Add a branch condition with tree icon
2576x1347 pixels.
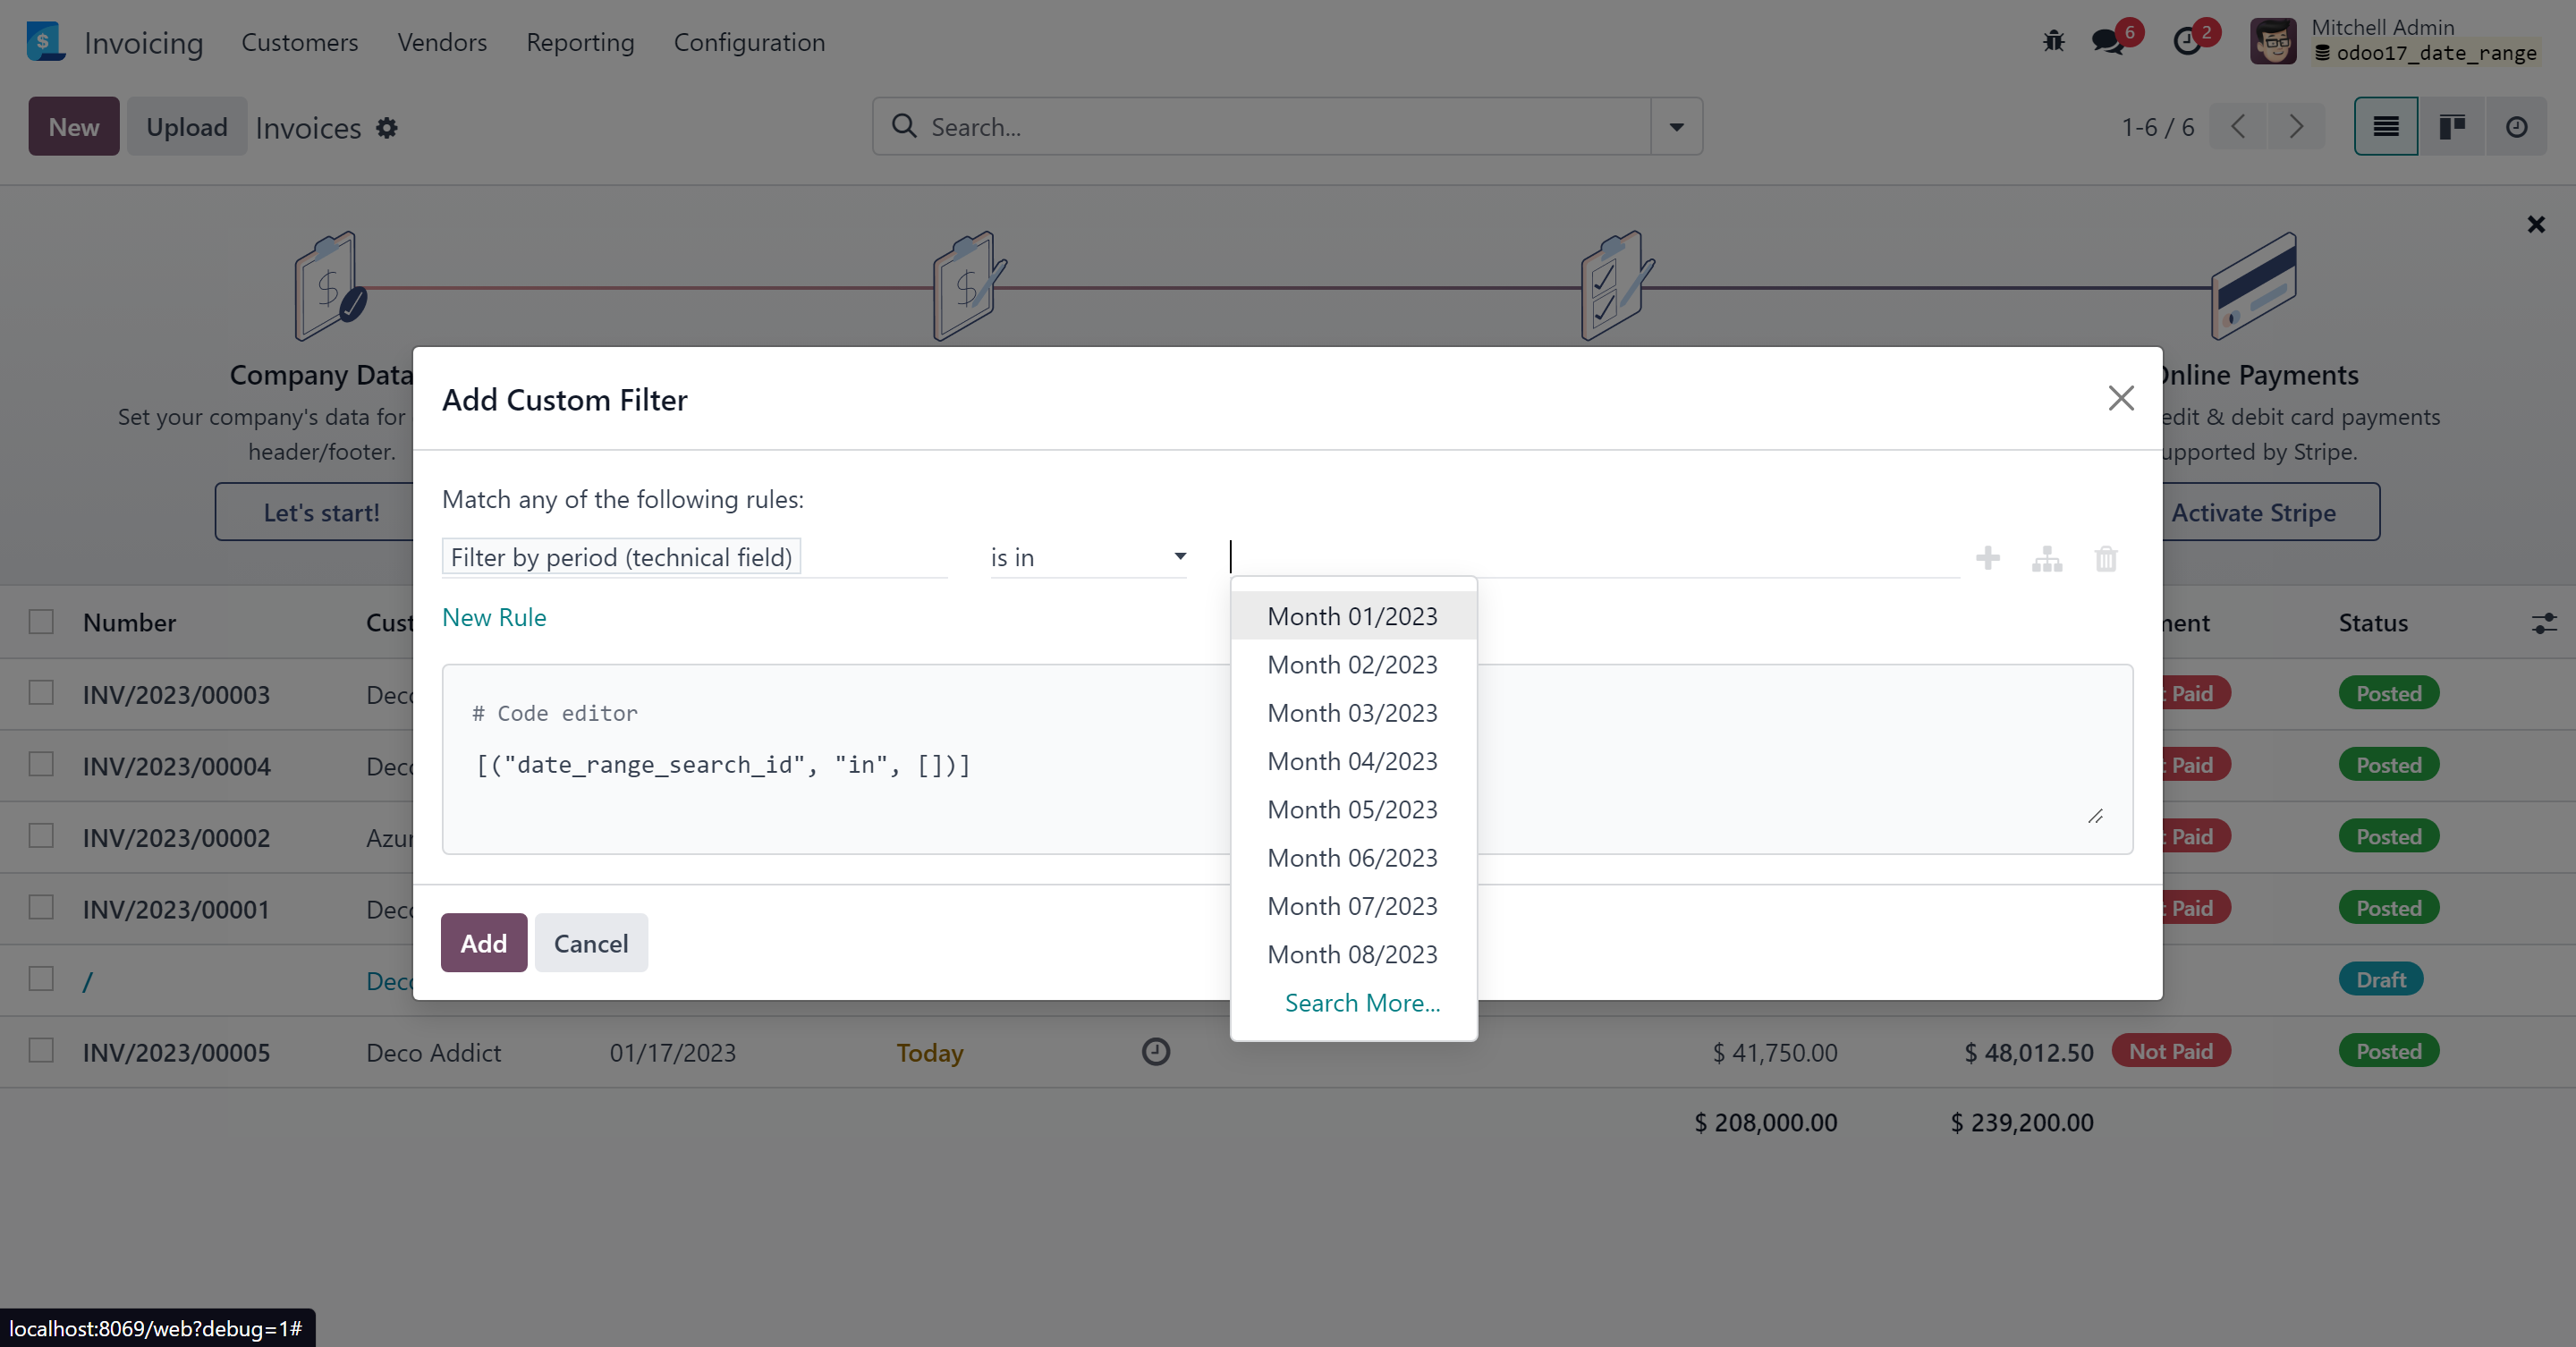[2046, 559]
